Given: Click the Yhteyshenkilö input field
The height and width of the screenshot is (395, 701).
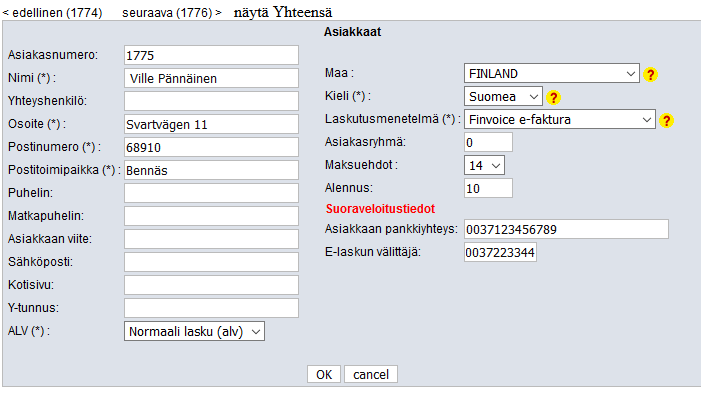Looking at the screenshot, I should [211, 101].
